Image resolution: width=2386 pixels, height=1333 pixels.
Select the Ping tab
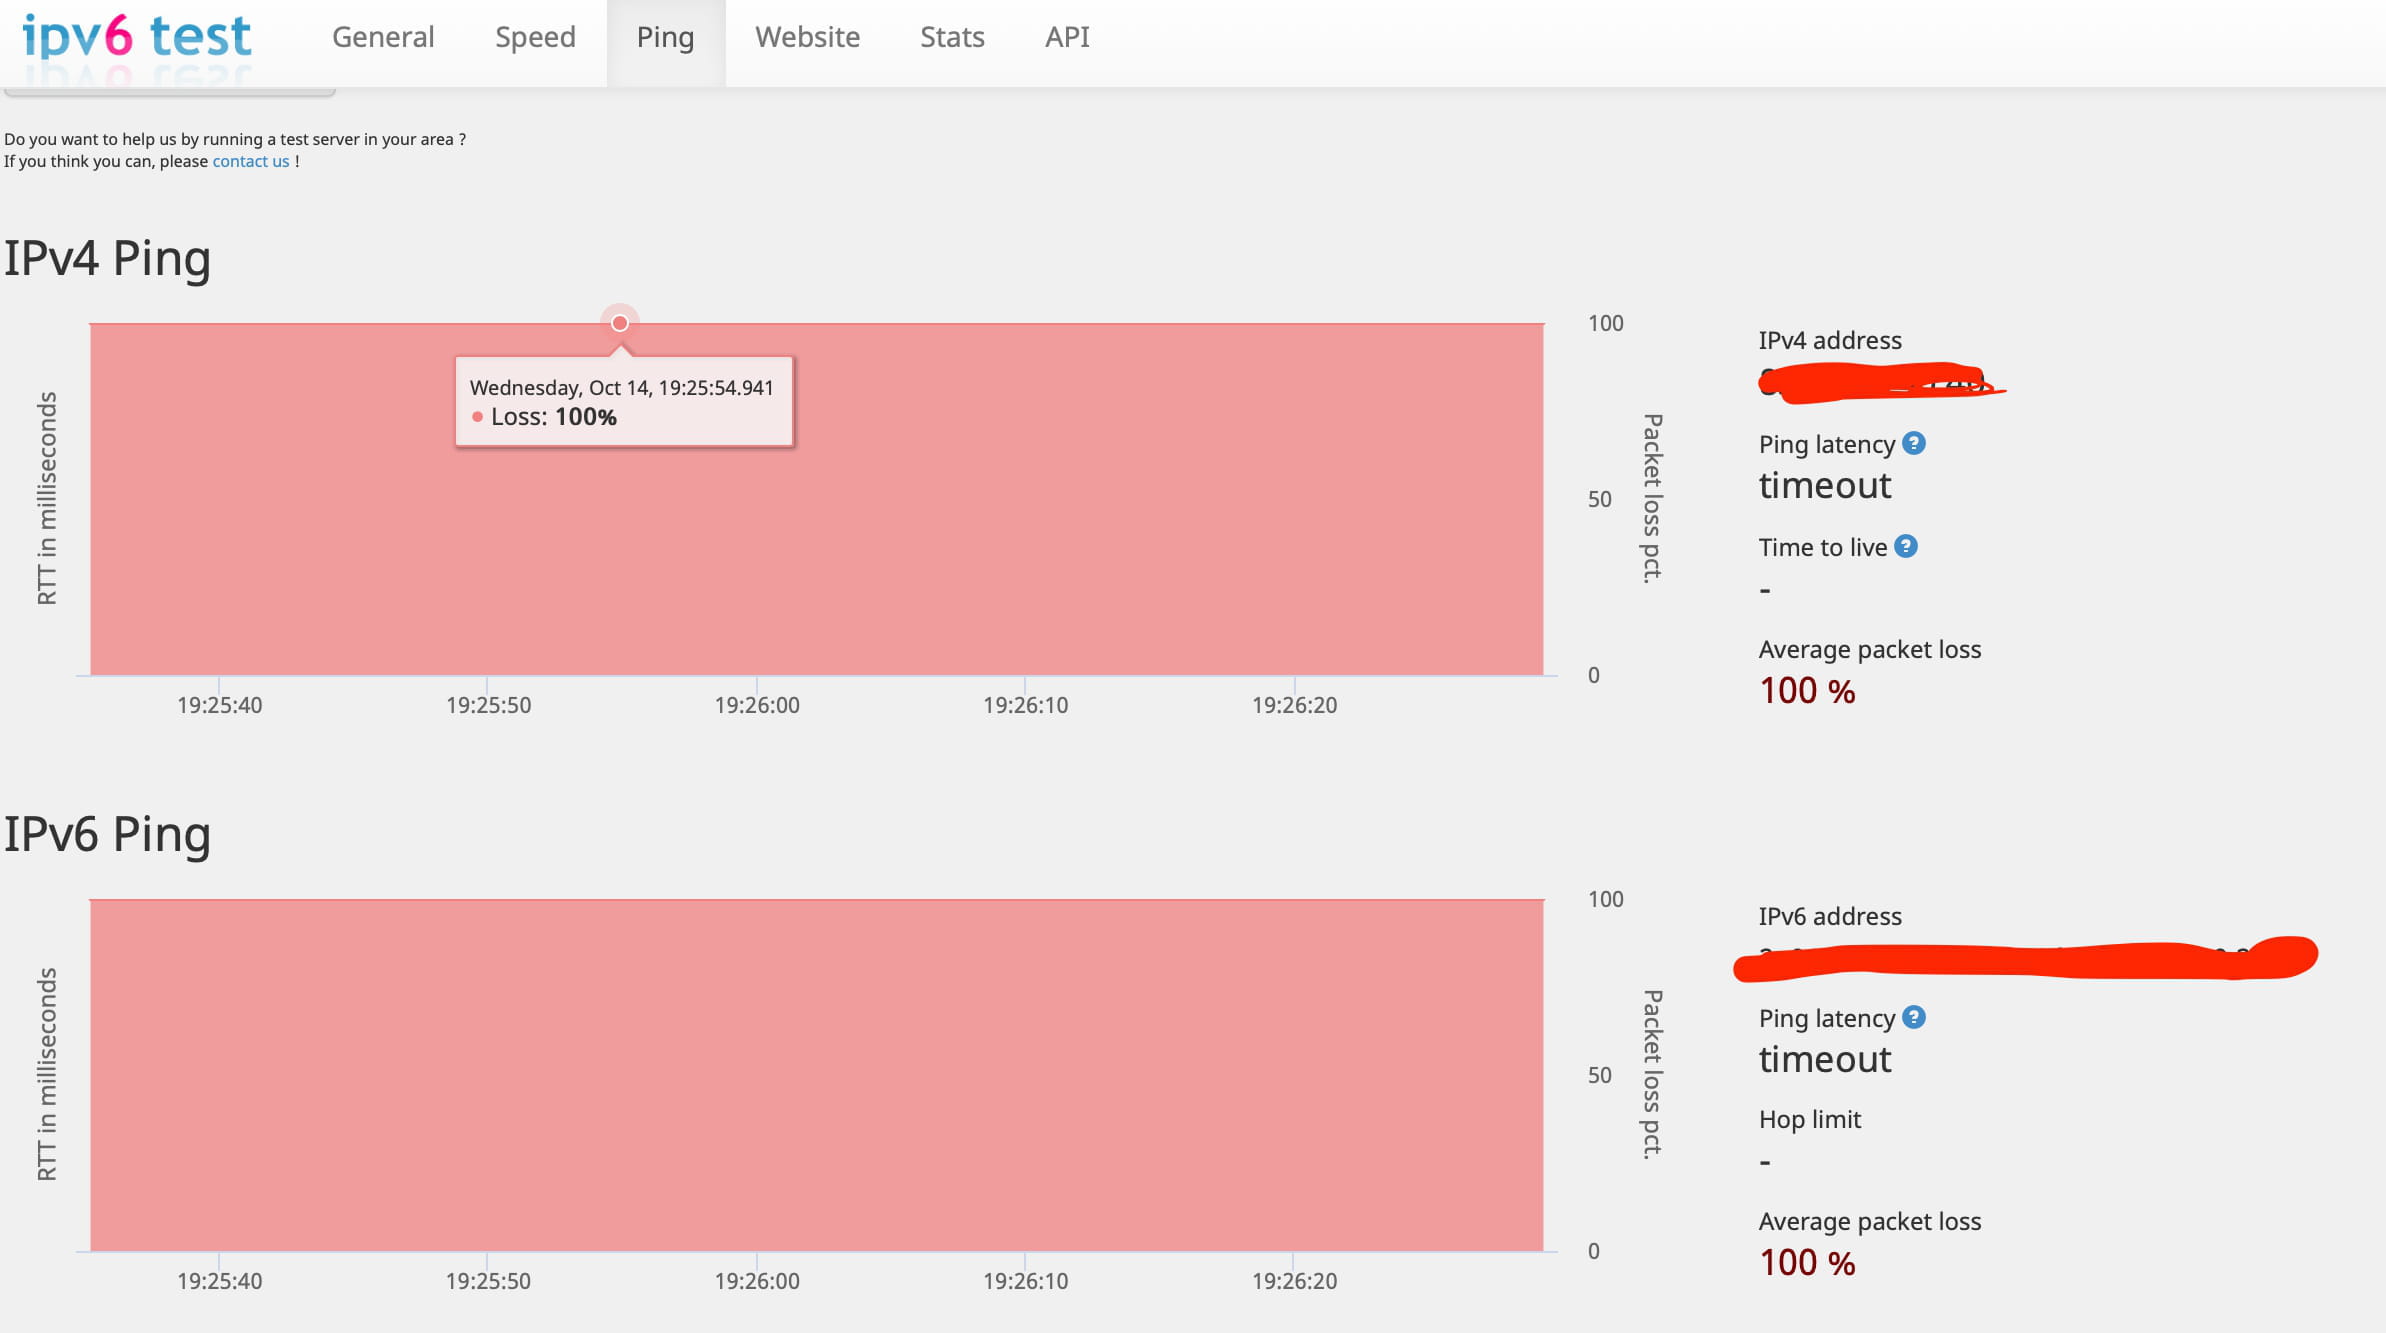[x=665, y=37]
